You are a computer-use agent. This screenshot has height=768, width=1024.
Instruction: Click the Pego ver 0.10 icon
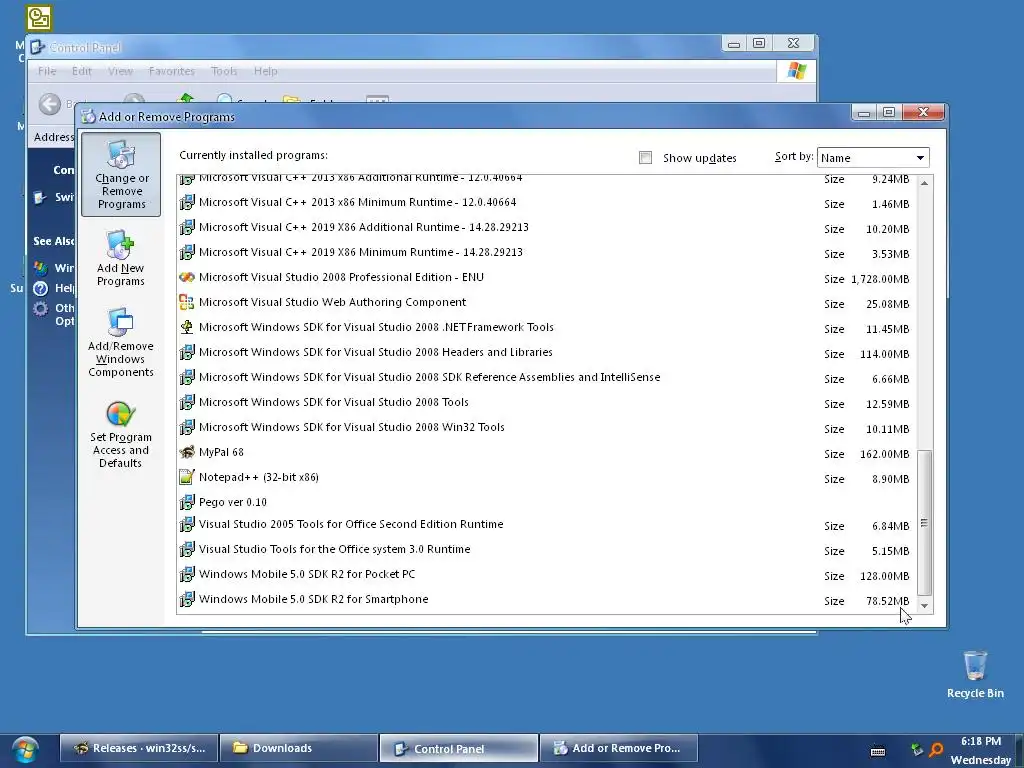[187, 502]
